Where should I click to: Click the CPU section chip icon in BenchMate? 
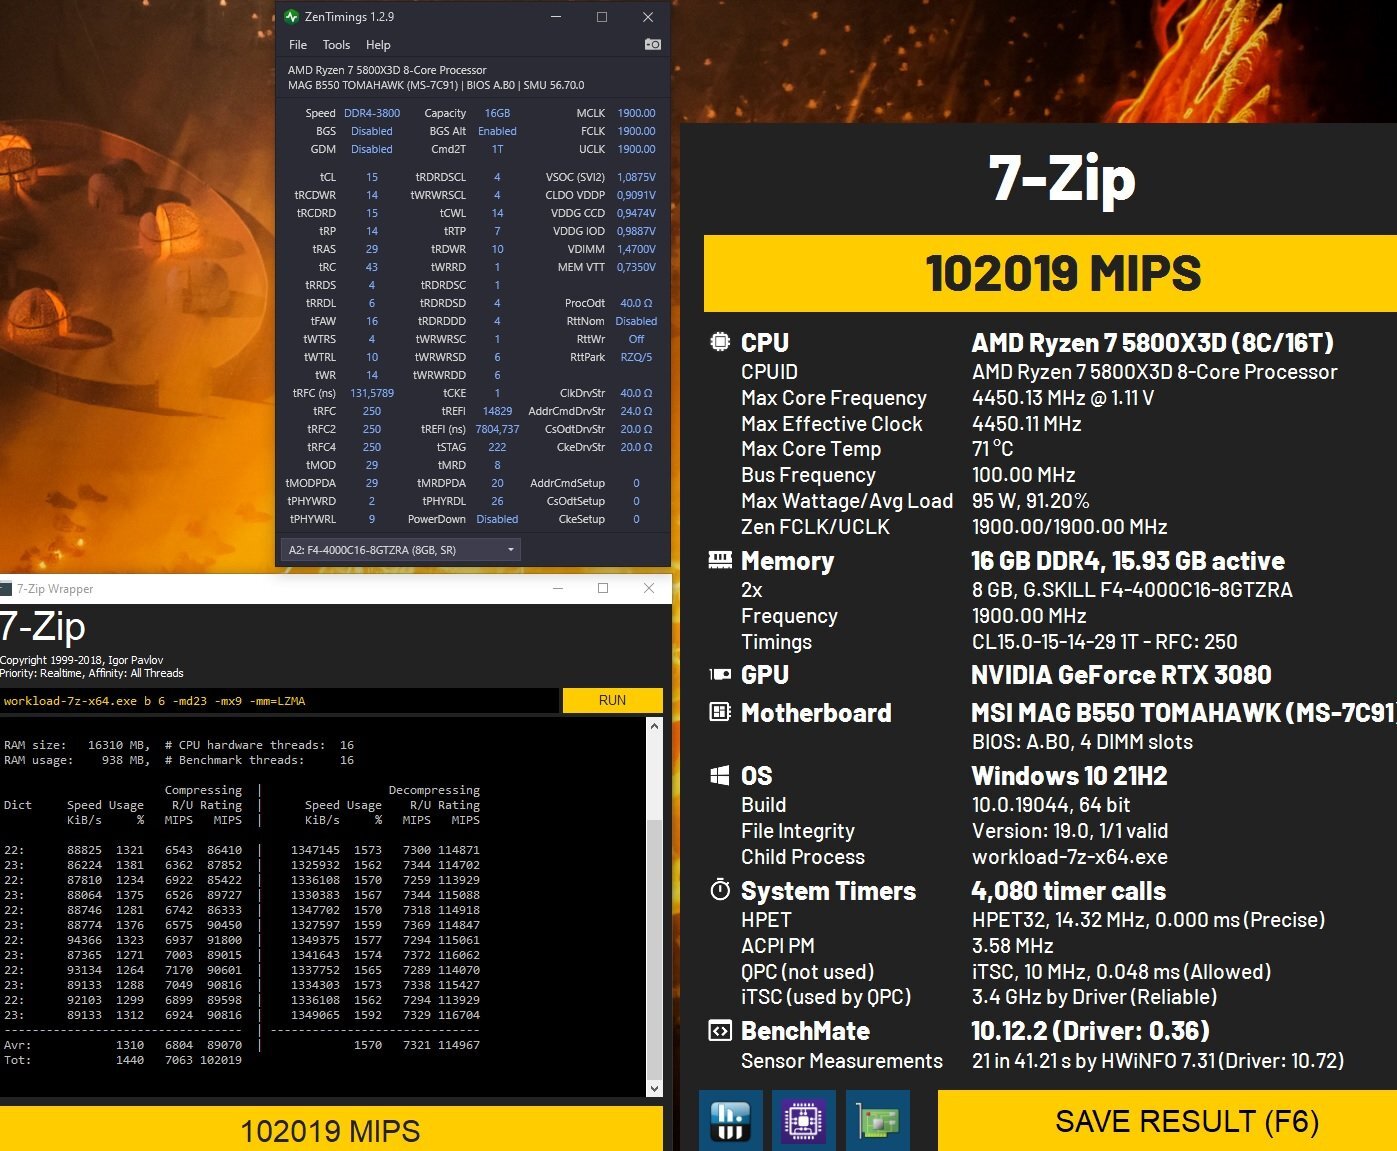tap(720, 342)
